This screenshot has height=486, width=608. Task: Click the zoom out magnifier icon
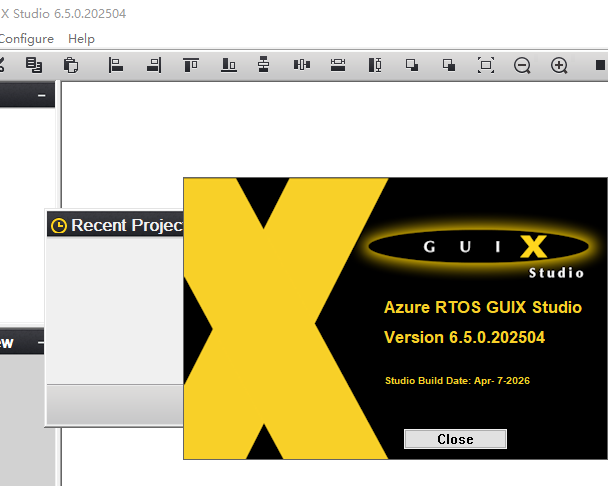coord(522,65)
